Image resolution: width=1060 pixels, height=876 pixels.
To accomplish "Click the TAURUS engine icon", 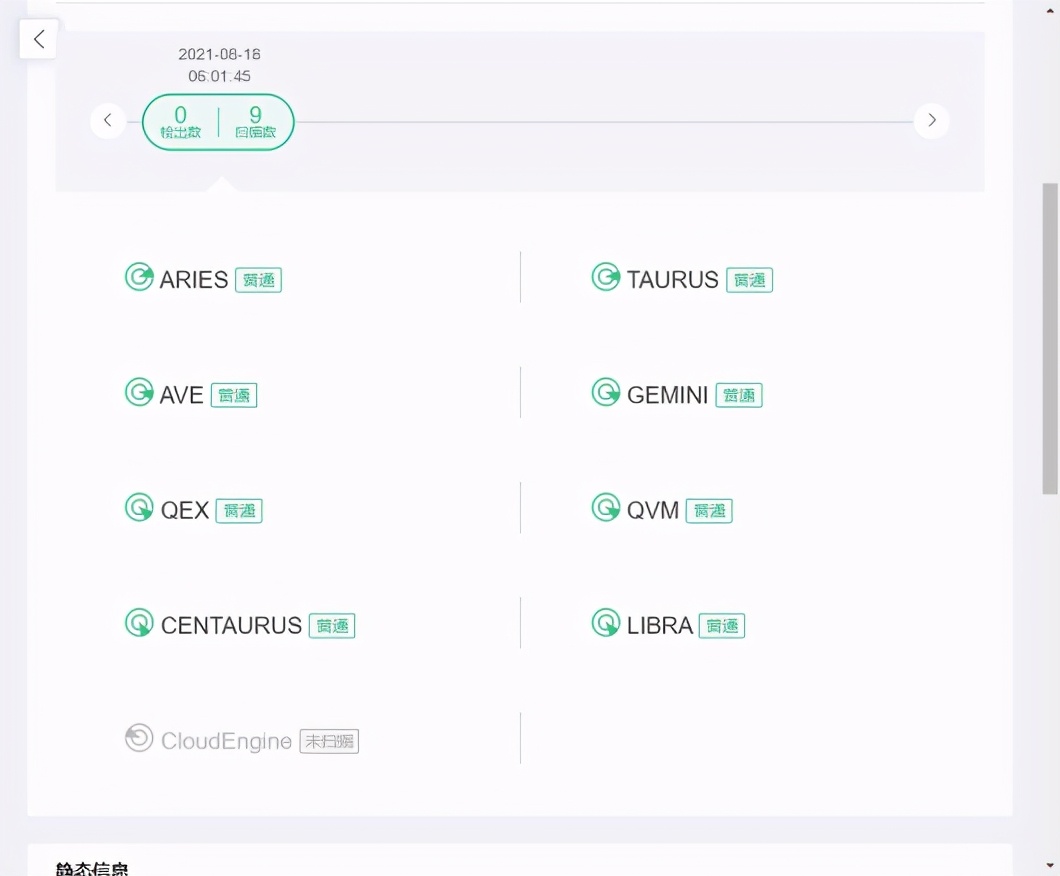I will click(606, 279).
